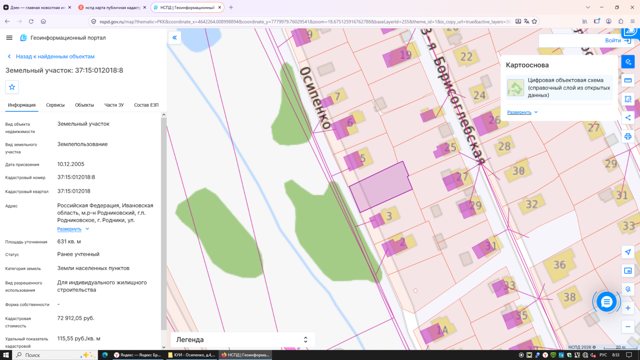Image resolution: width=640 pixels, height=360 pixels.
Task: Switch to the Сервисы tab
Action: click(x=55, y=105)
